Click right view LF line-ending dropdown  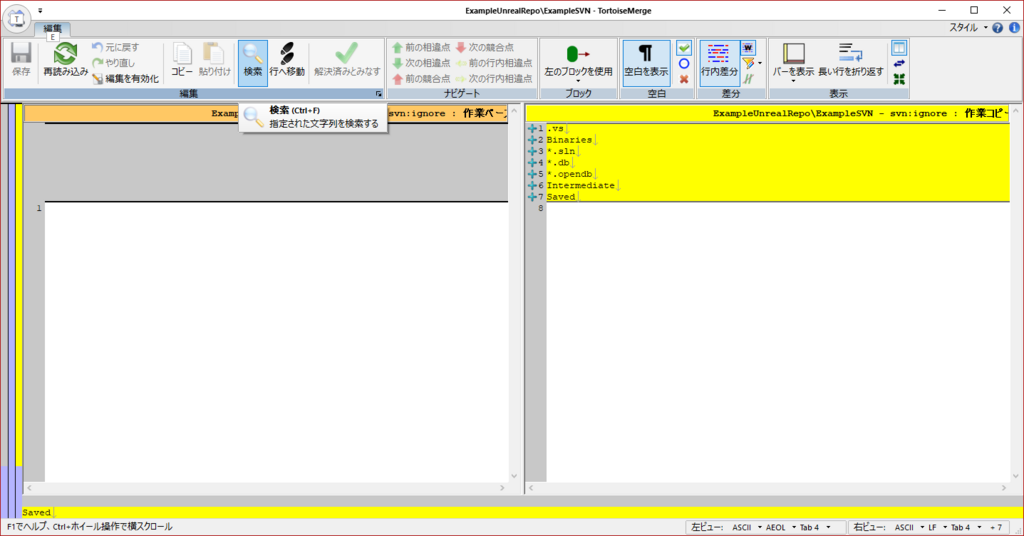coord(938,527)
